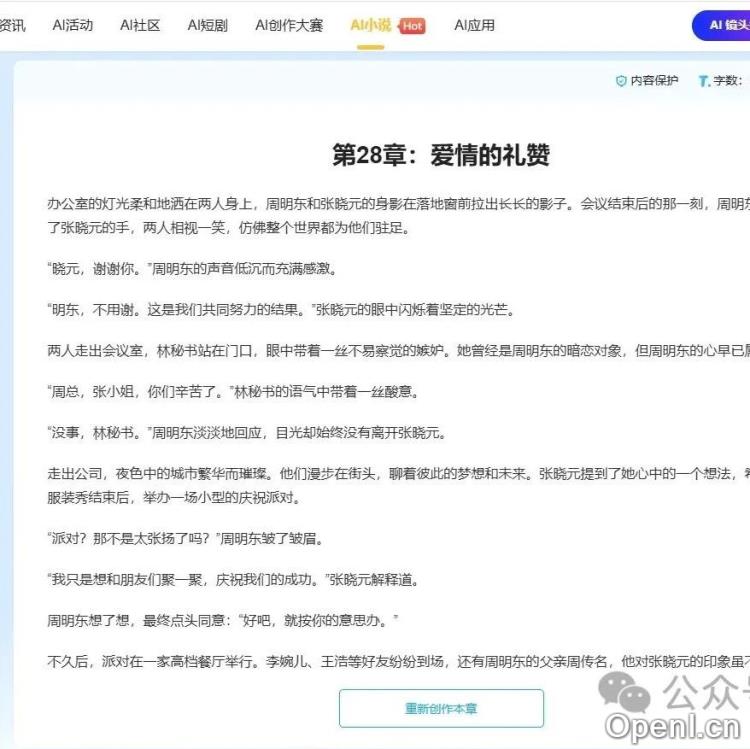The height and width of the screenshot is (749, 750).
Task: Click the line starting 周明东想了想
Action: point(223,621)
